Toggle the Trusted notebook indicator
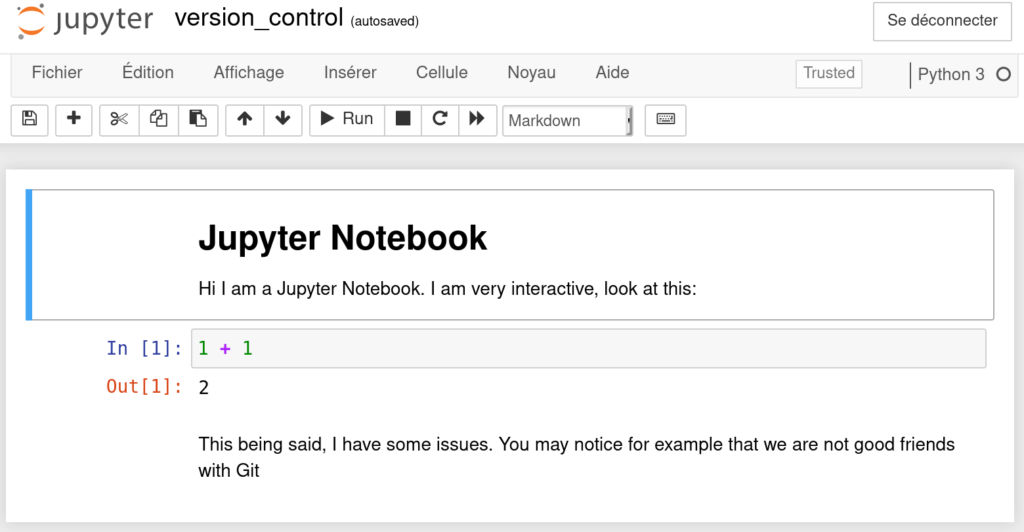Viewport: 1024px width, 532px height. point(829,73)
